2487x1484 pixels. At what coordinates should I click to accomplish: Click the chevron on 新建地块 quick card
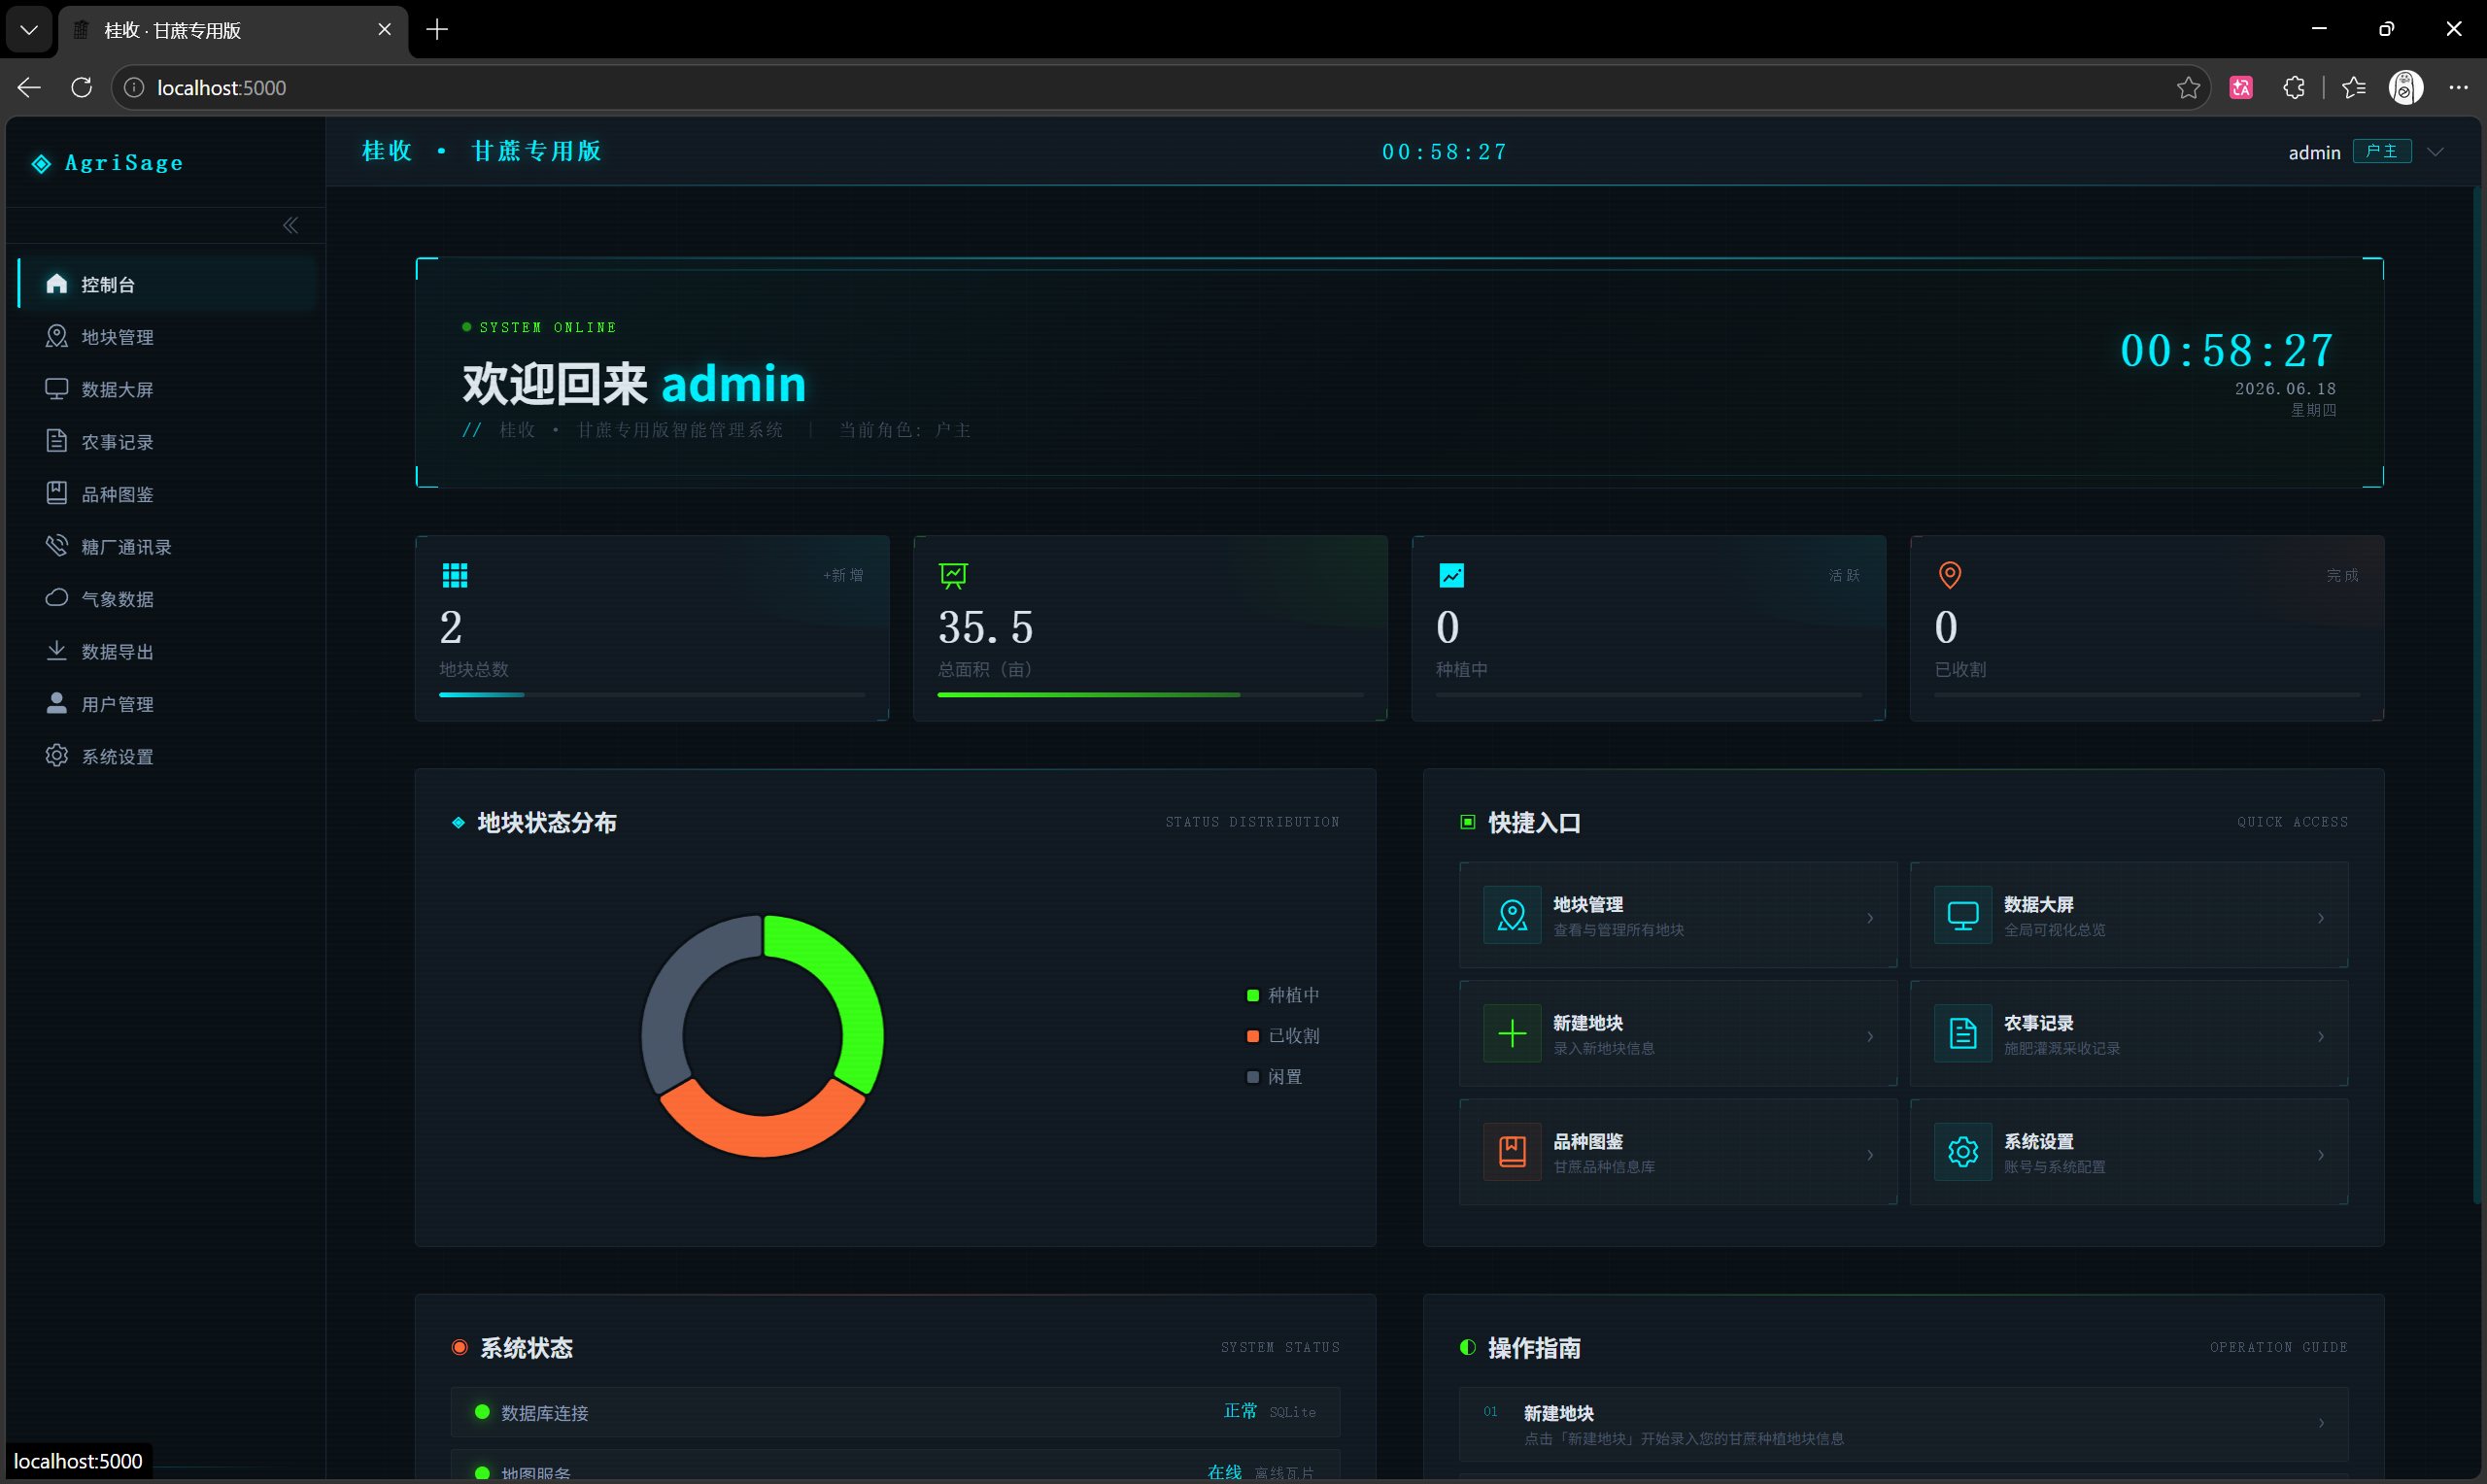click(1870, 1037)
